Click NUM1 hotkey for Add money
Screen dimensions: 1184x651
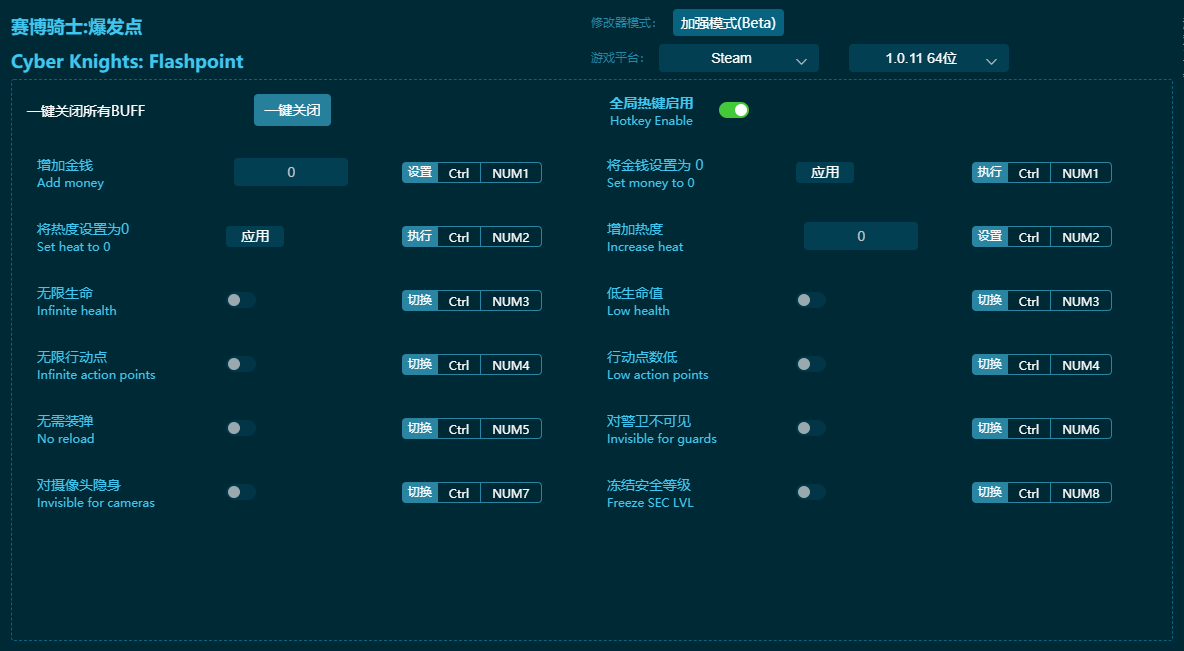point(510,173)
